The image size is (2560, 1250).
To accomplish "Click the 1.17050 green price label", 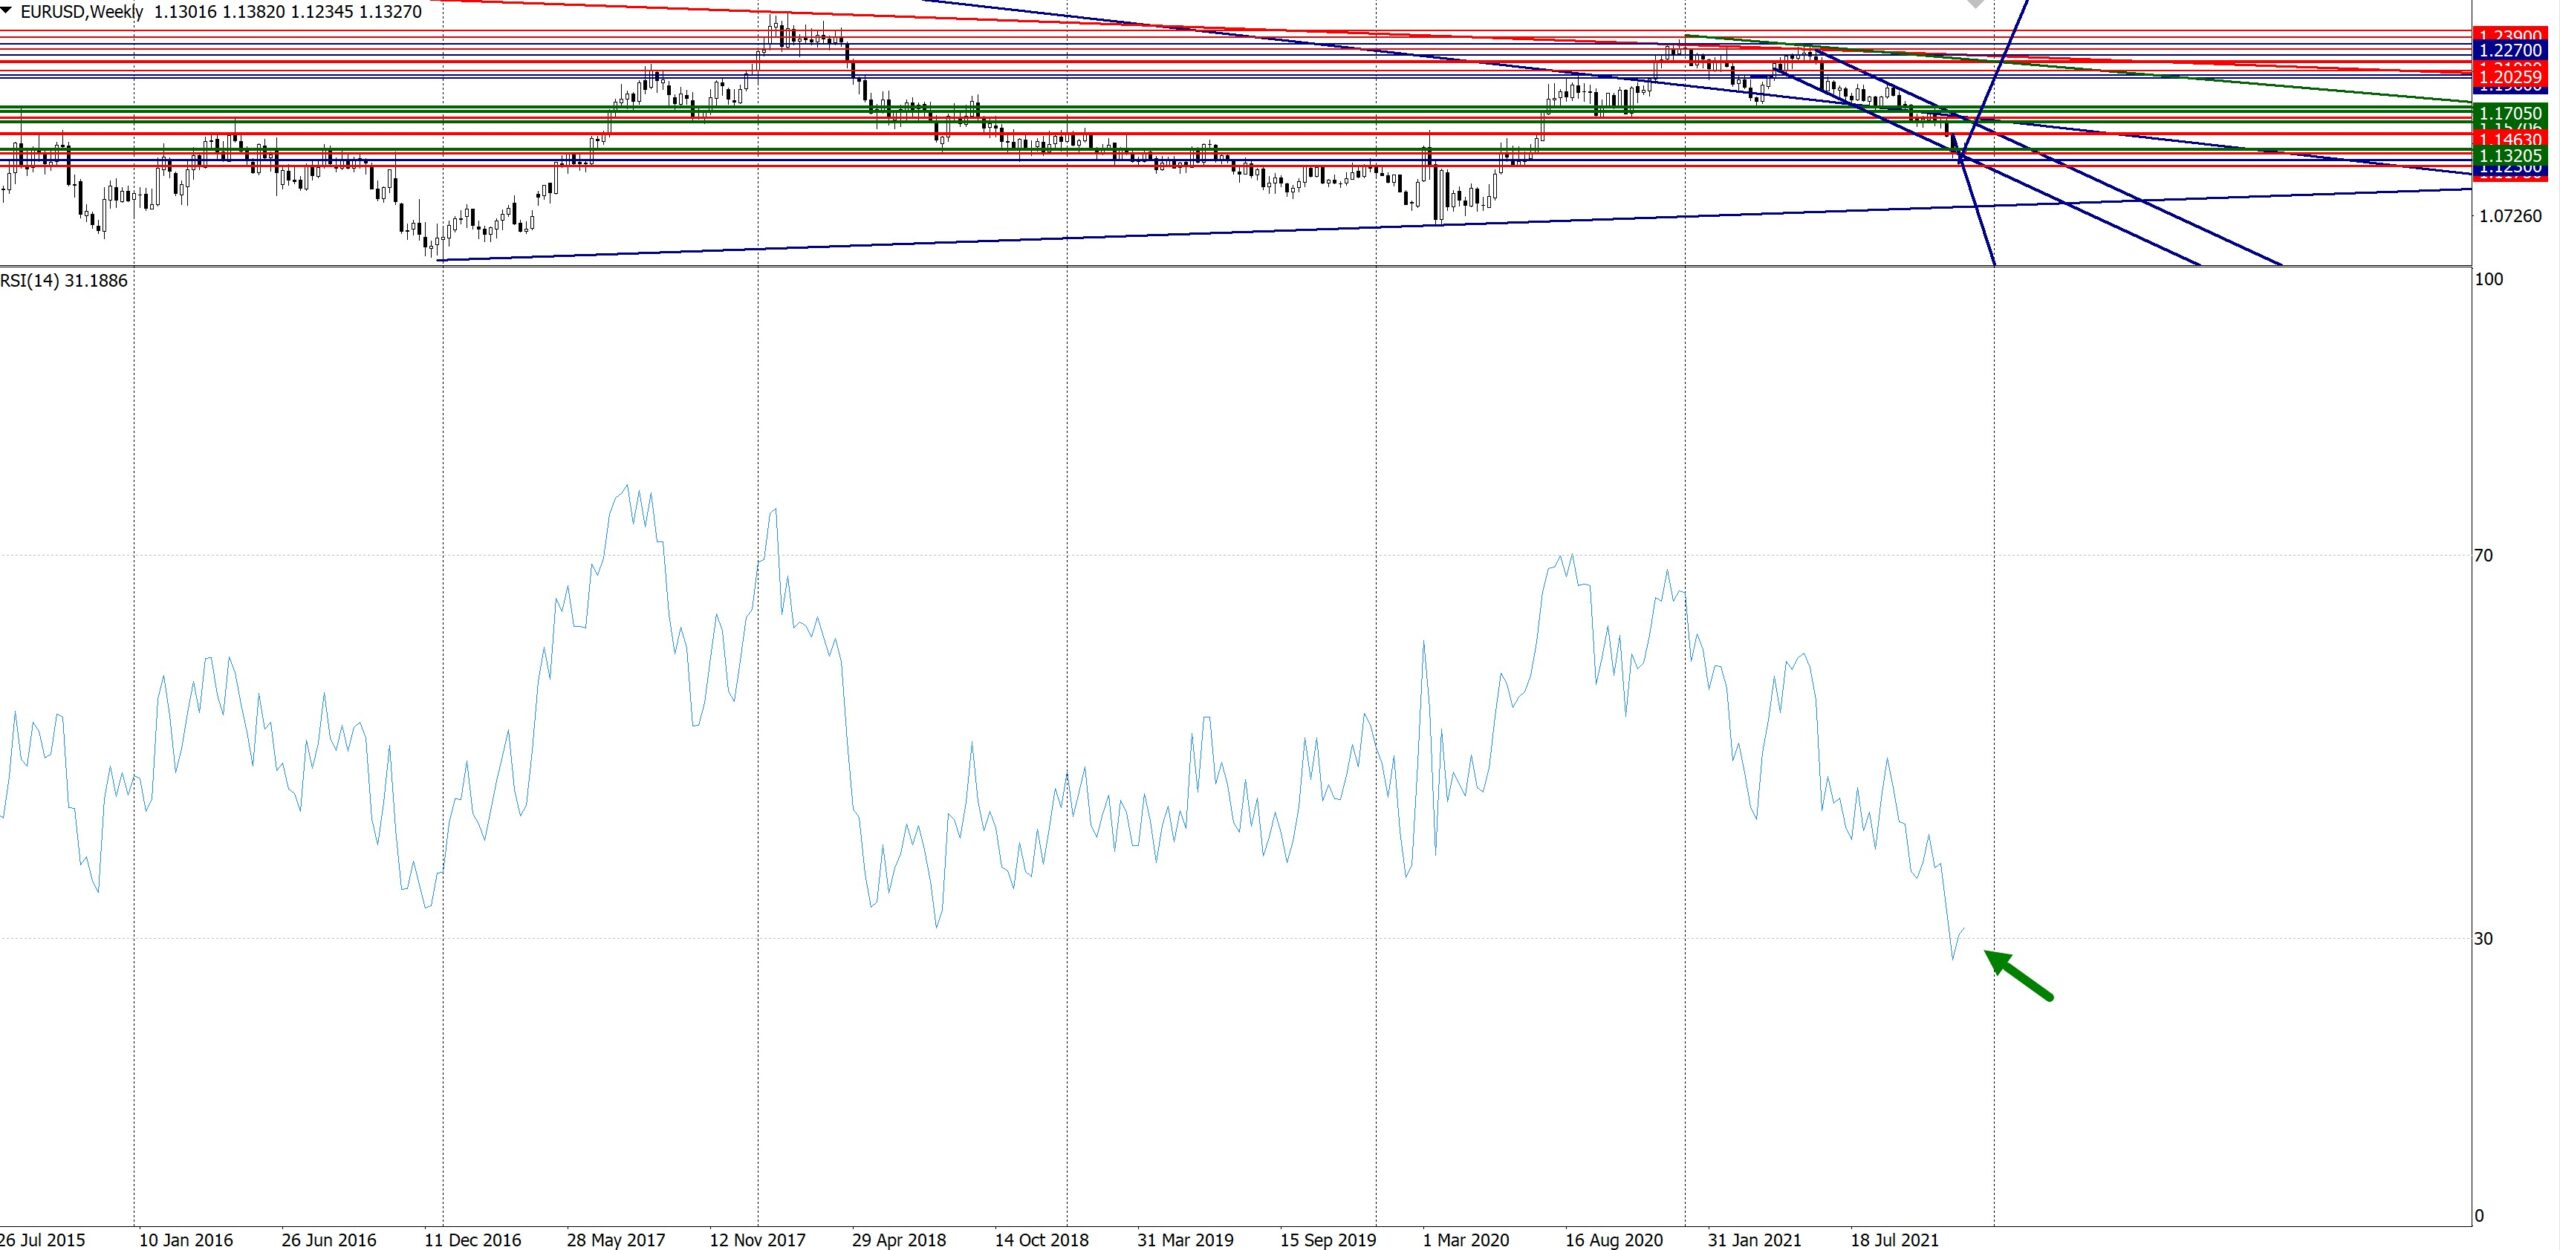I will coord(2510,114).
